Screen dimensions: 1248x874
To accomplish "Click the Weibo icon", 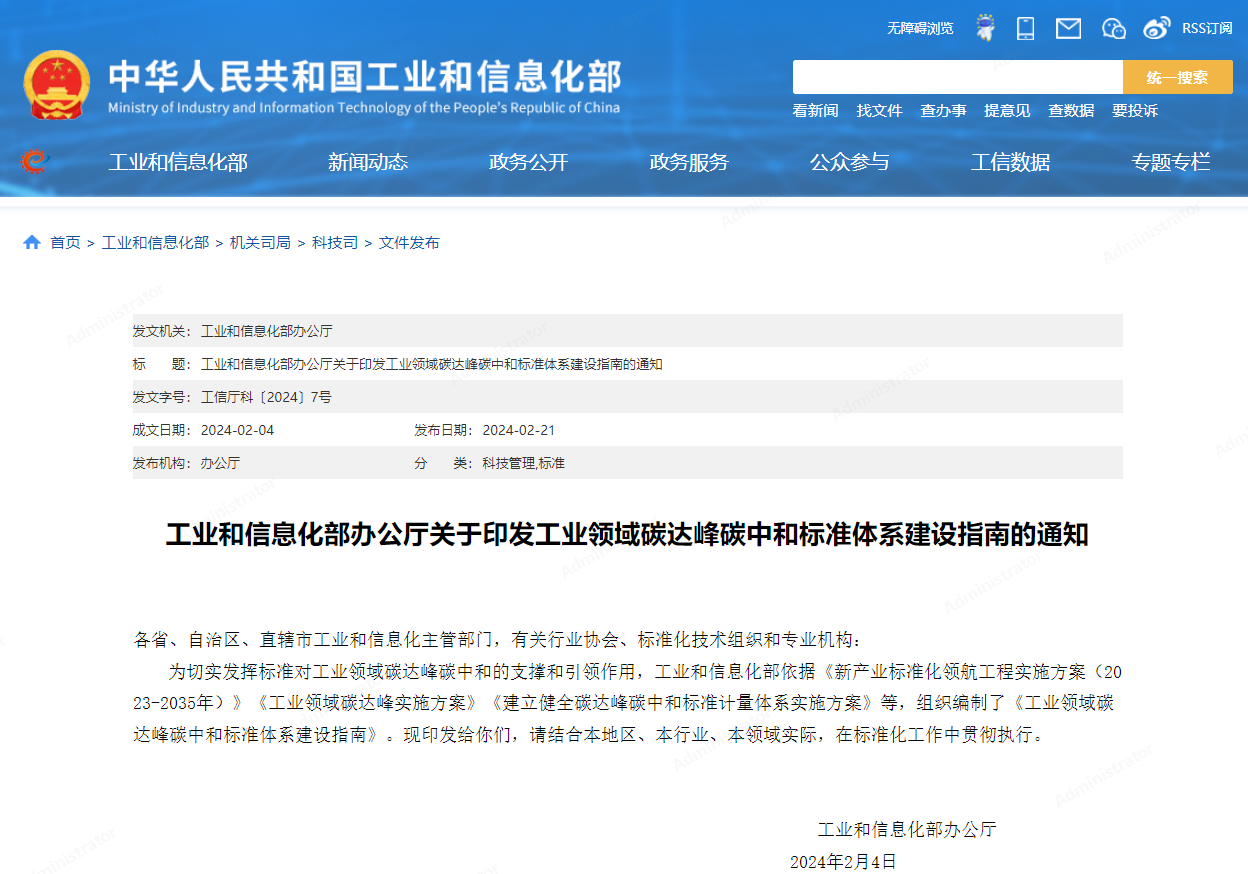I will tap(1156, 27).
